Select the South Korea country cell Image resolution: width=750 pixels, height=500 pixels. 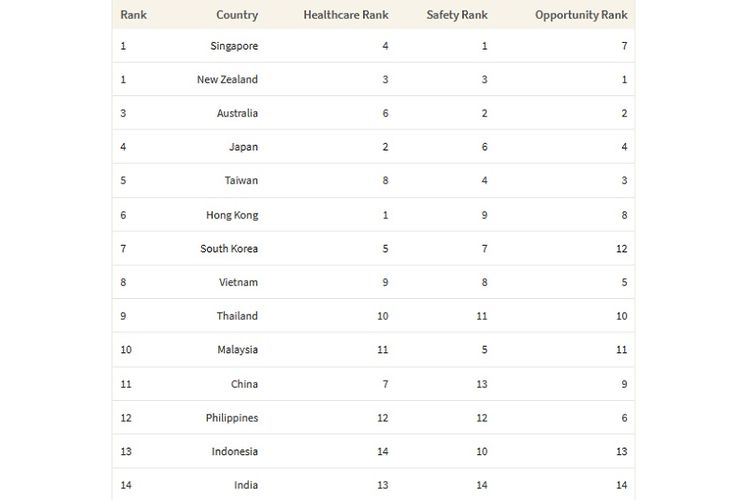click(x=229, y=249)
